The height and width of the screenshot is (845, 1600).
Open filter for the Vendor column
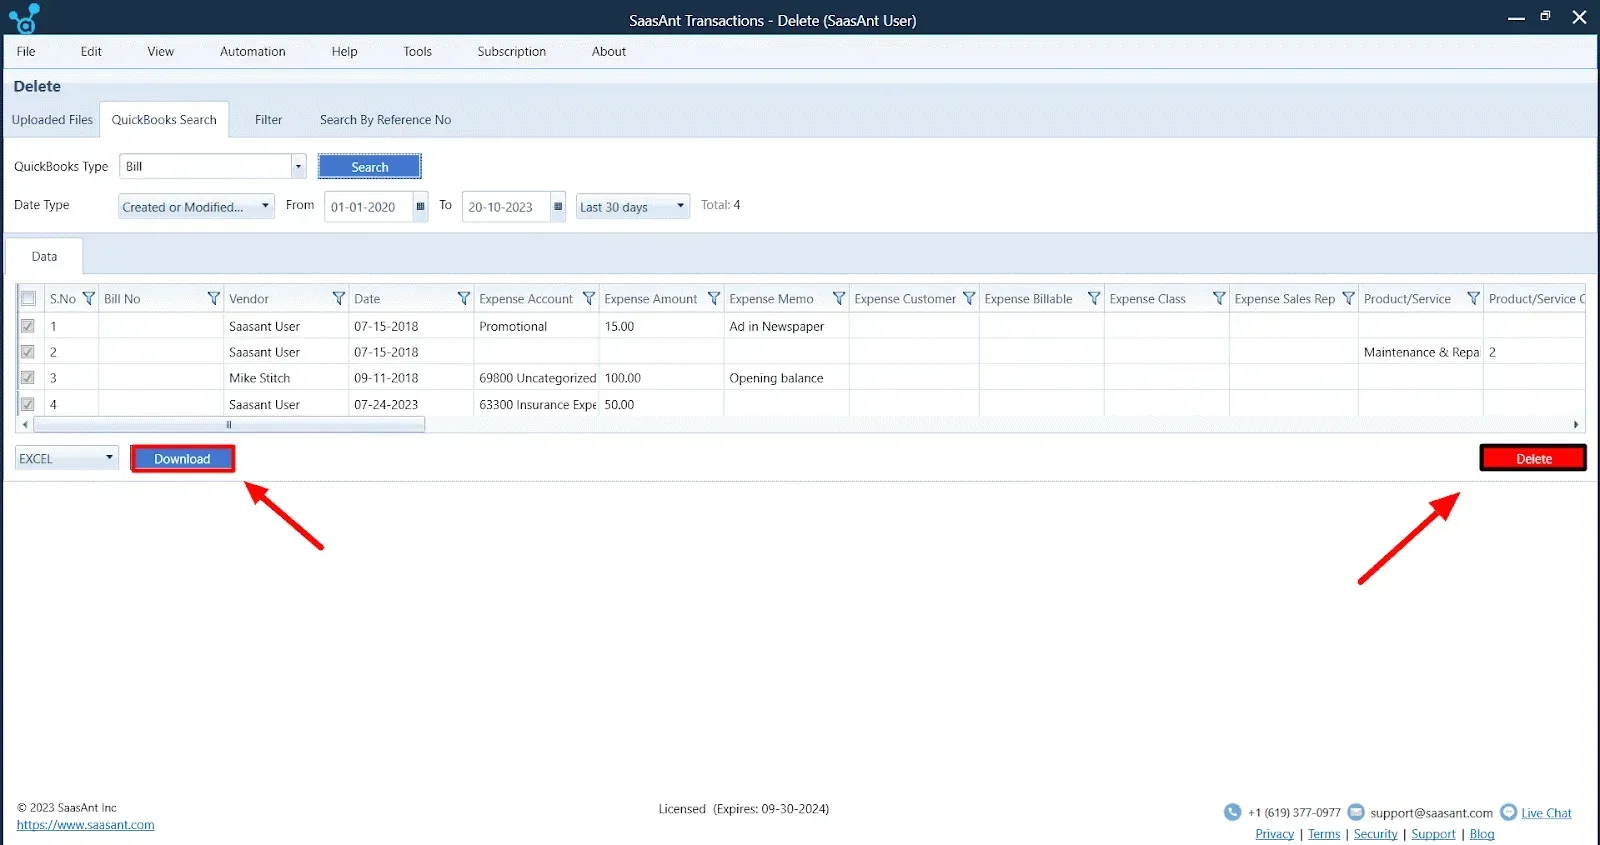(338, 298)
